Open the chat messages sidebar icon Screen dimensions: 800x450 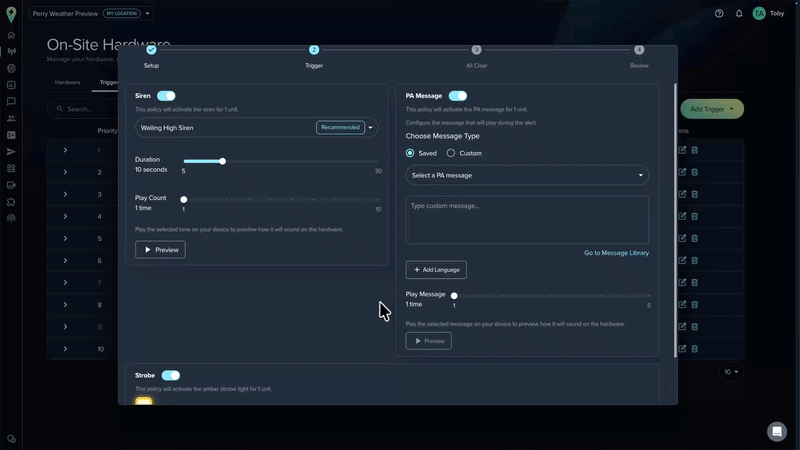pos(11,102)
